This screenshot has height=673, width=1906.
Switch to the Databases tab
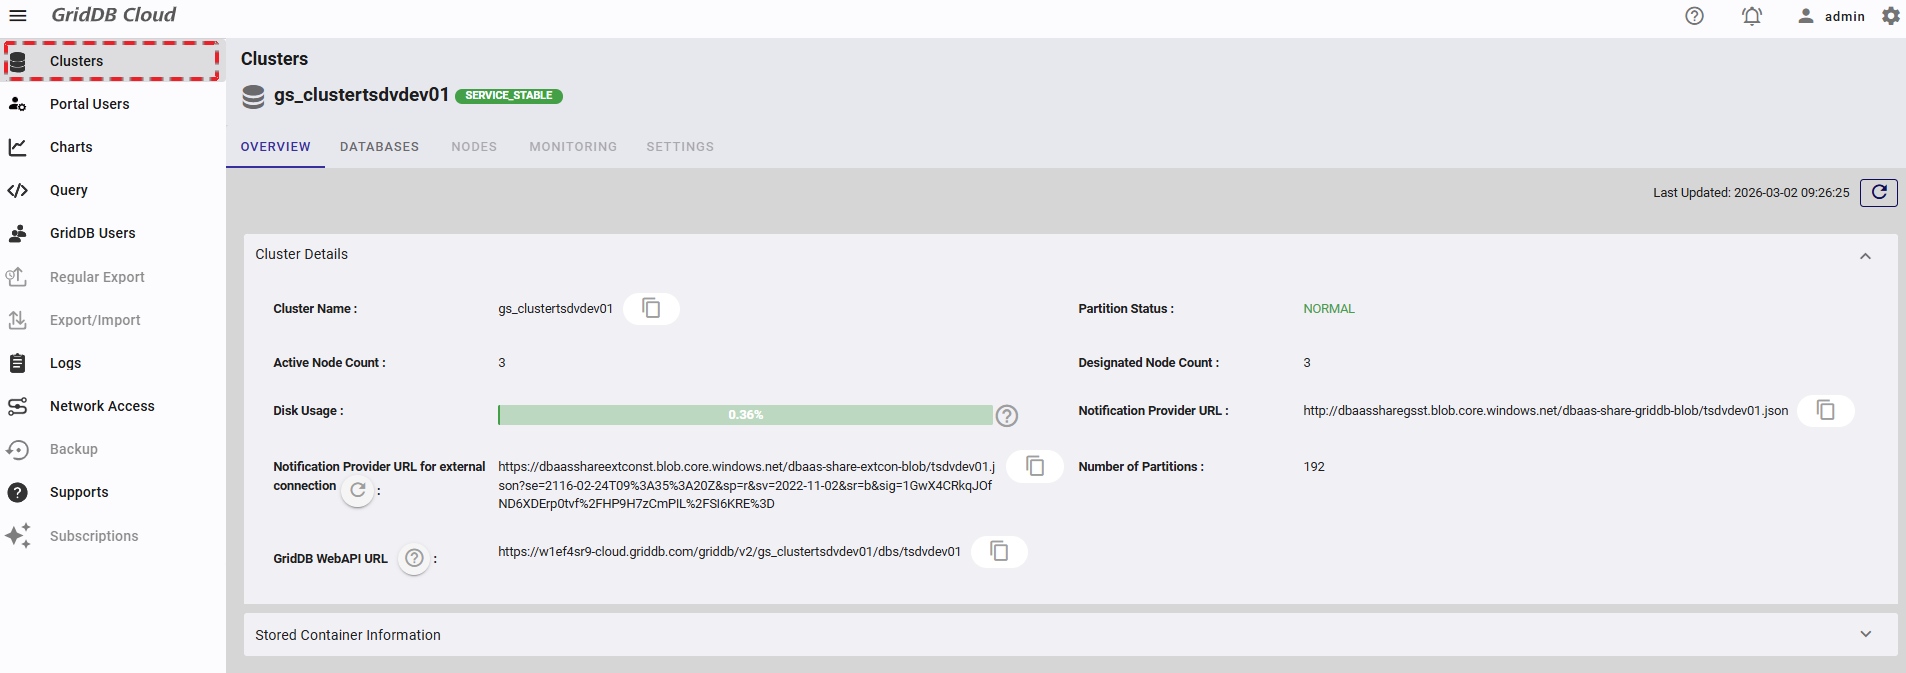[x=379, y=147]
